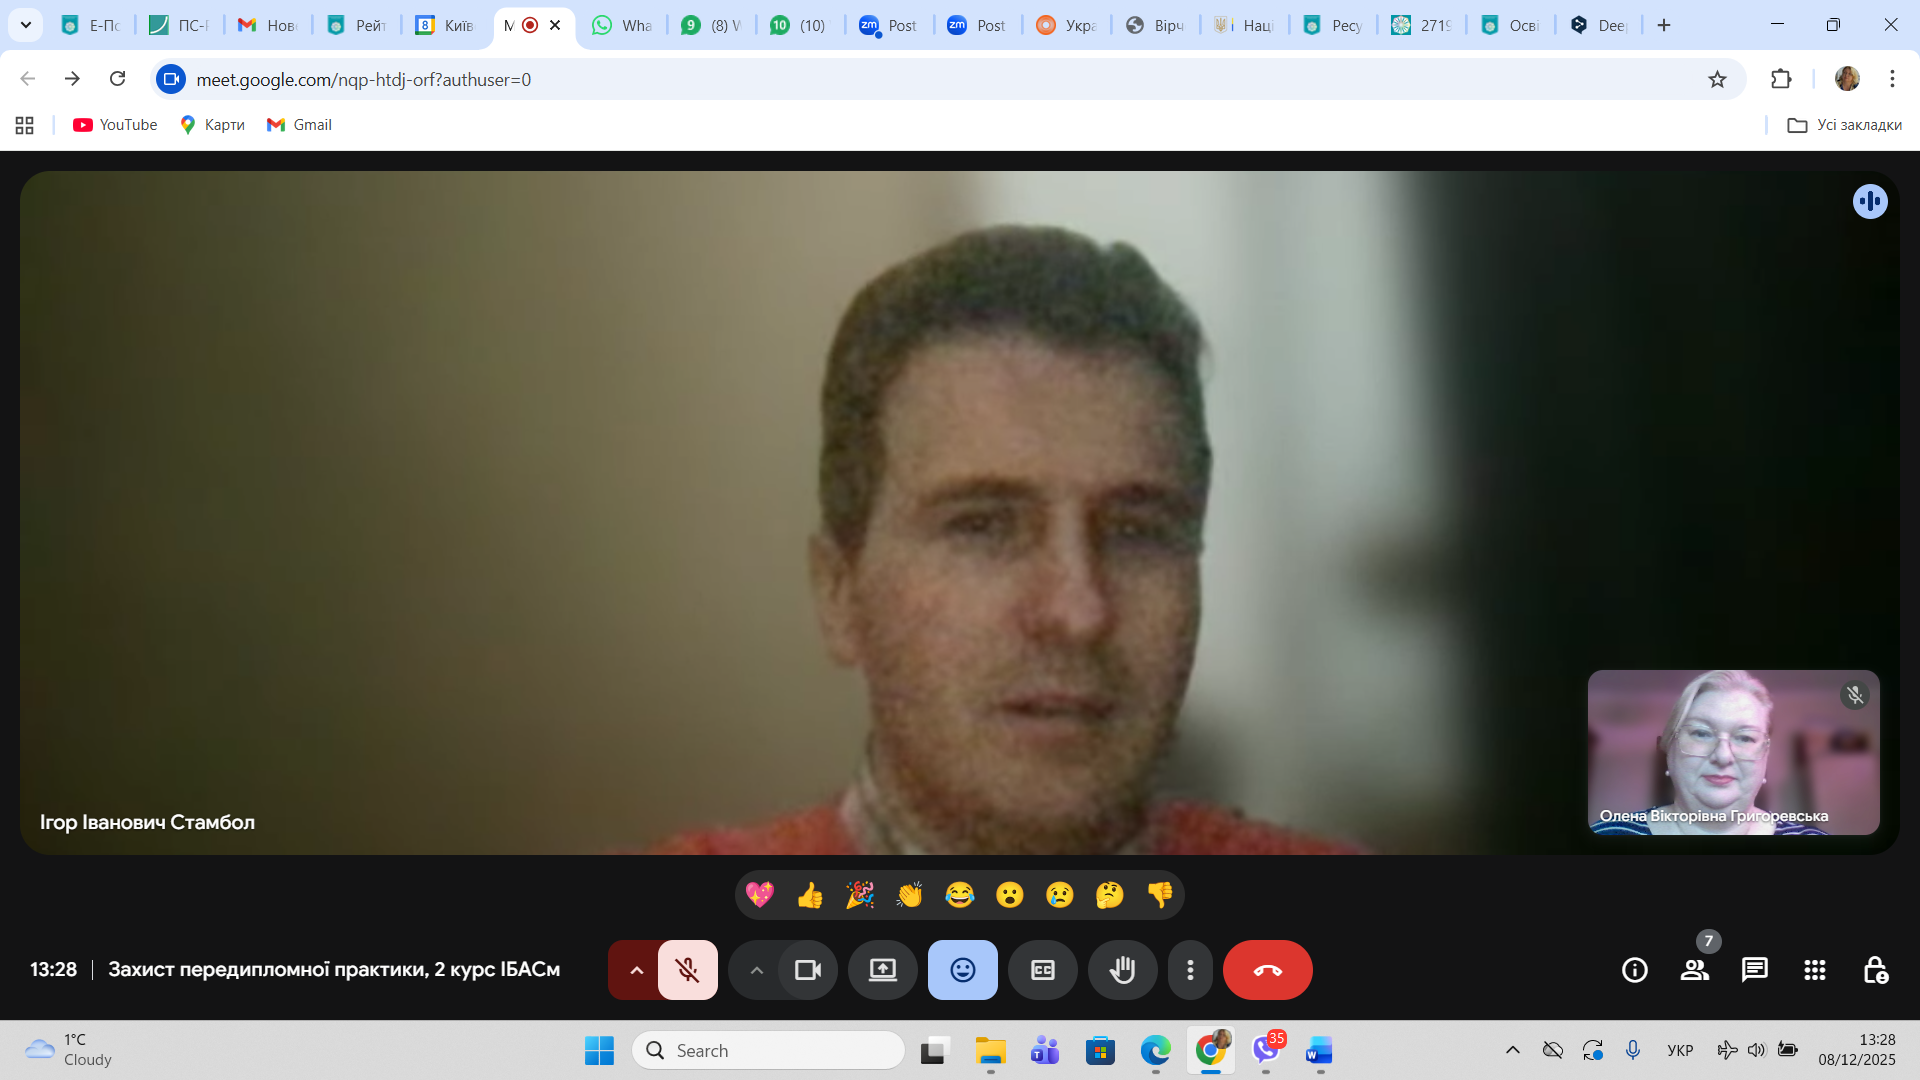Show the participants list
The height and width of the screenshot is (1080, 1920).
pos(1694,970)
